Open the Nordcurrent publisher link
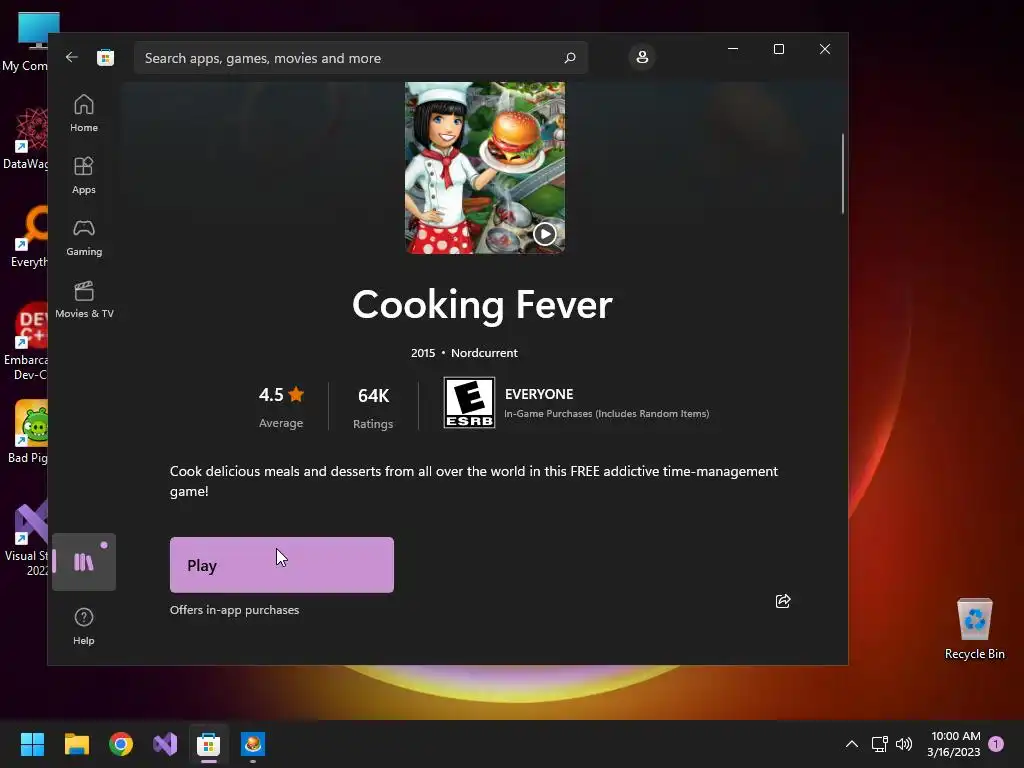The height and width of the screenshot is (768, 1024). click(484, 353)
